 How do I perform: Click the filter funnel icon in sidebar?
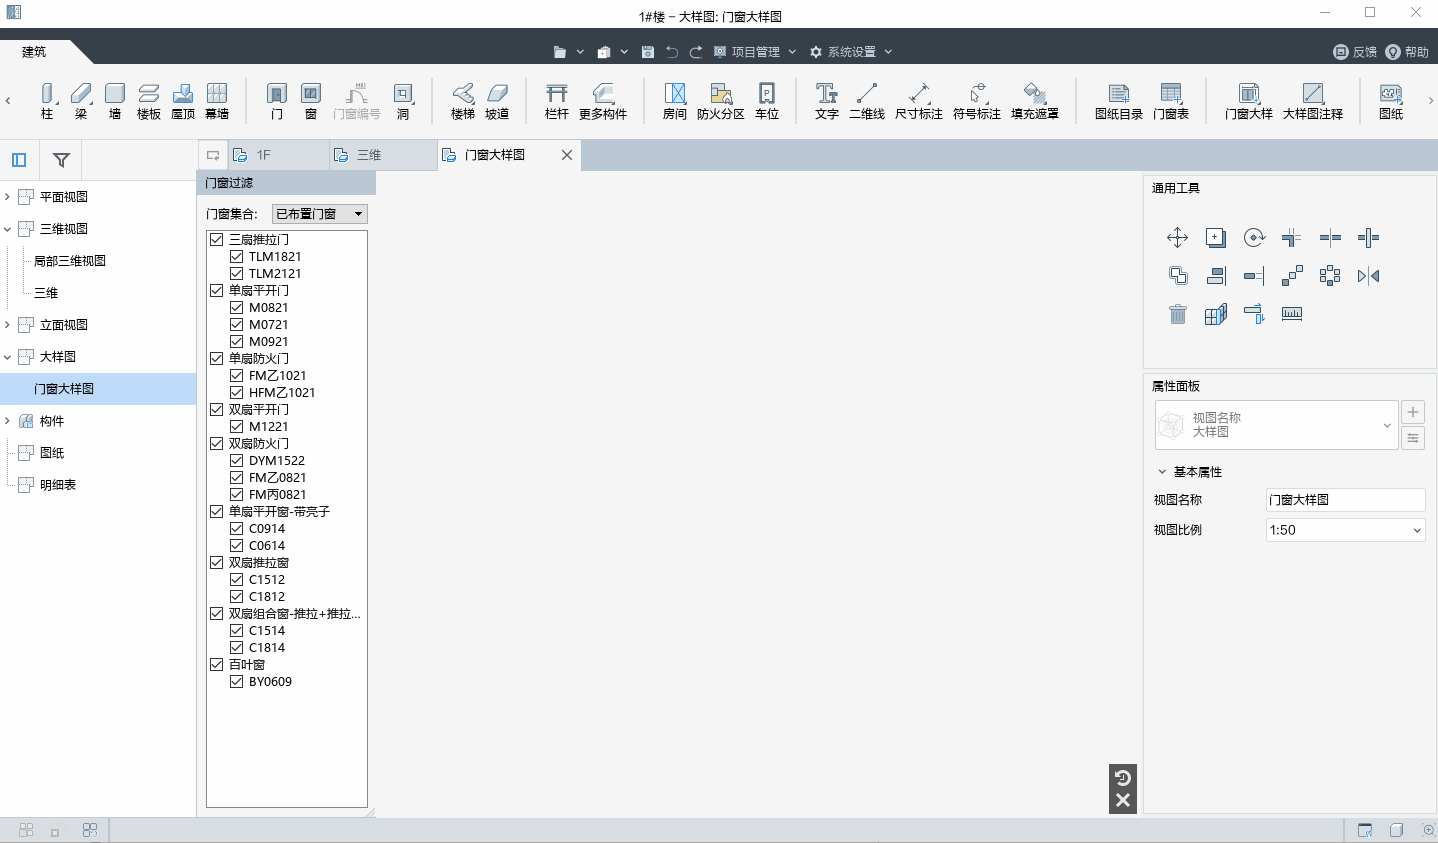[61, 160]
